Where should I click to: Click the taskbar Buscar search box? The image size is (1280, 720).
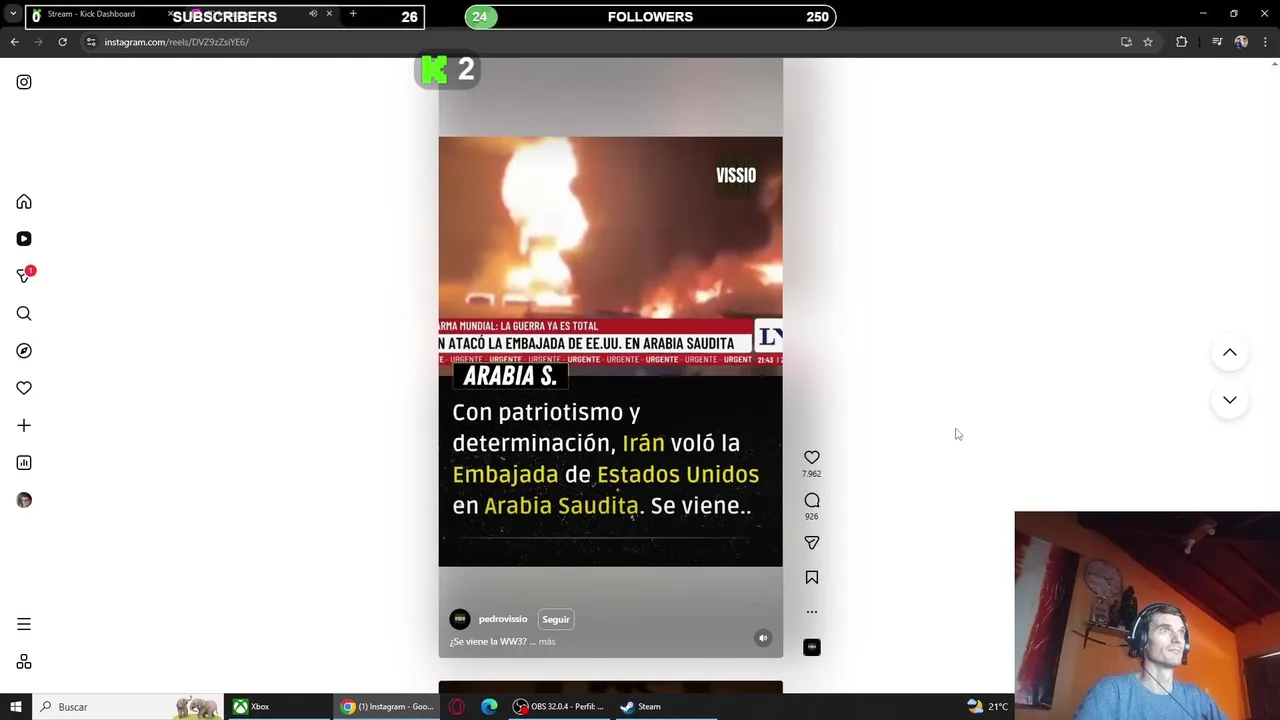tap(127, 707)
